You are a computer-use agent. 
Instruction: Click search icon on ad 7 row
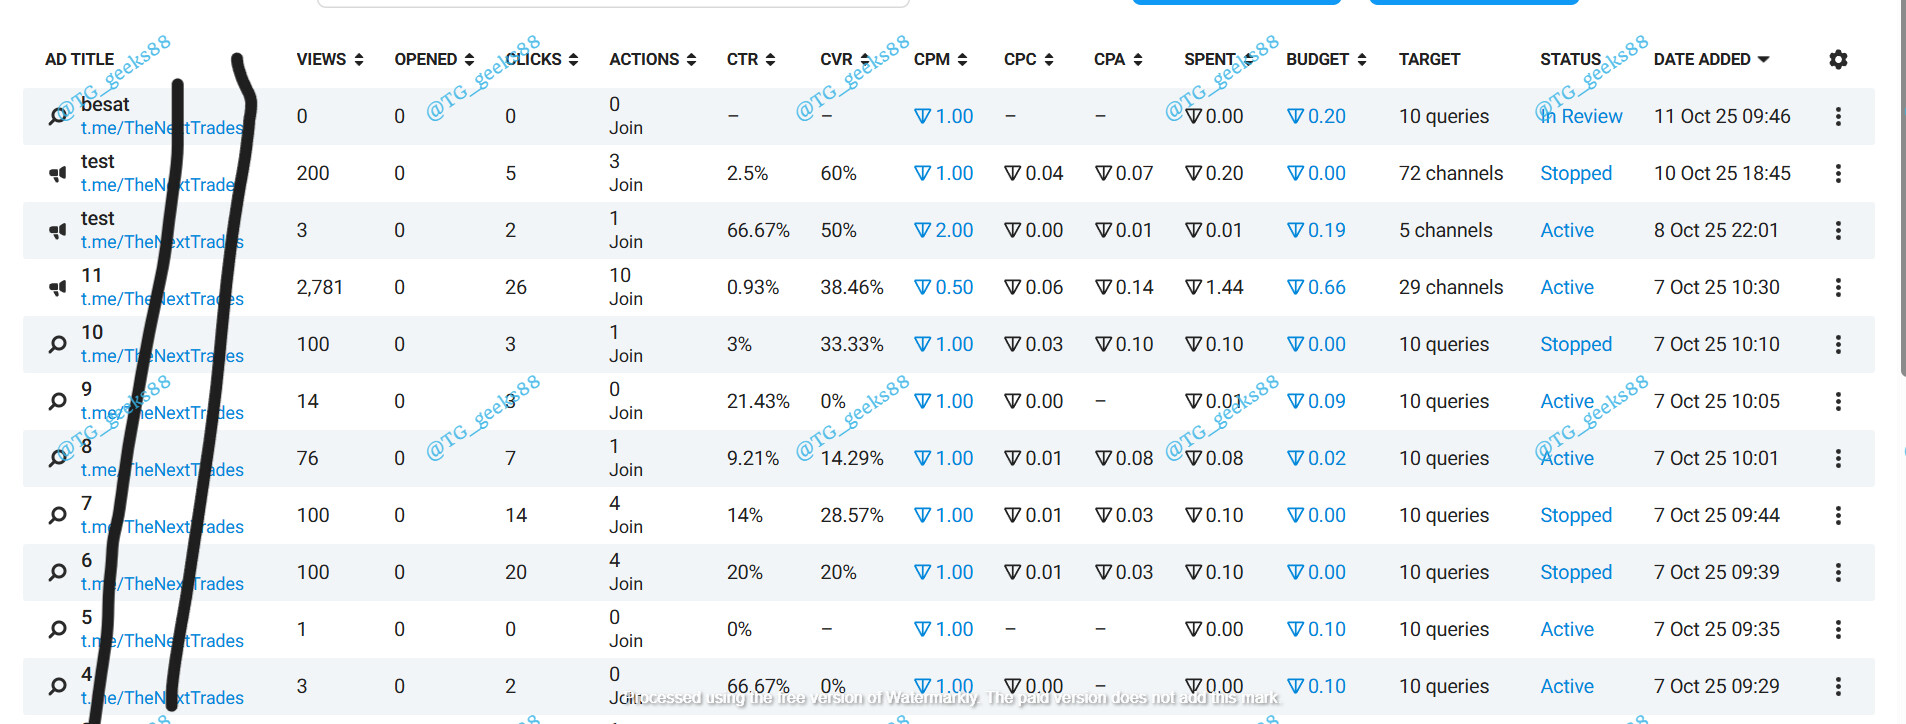click(58, 516)
